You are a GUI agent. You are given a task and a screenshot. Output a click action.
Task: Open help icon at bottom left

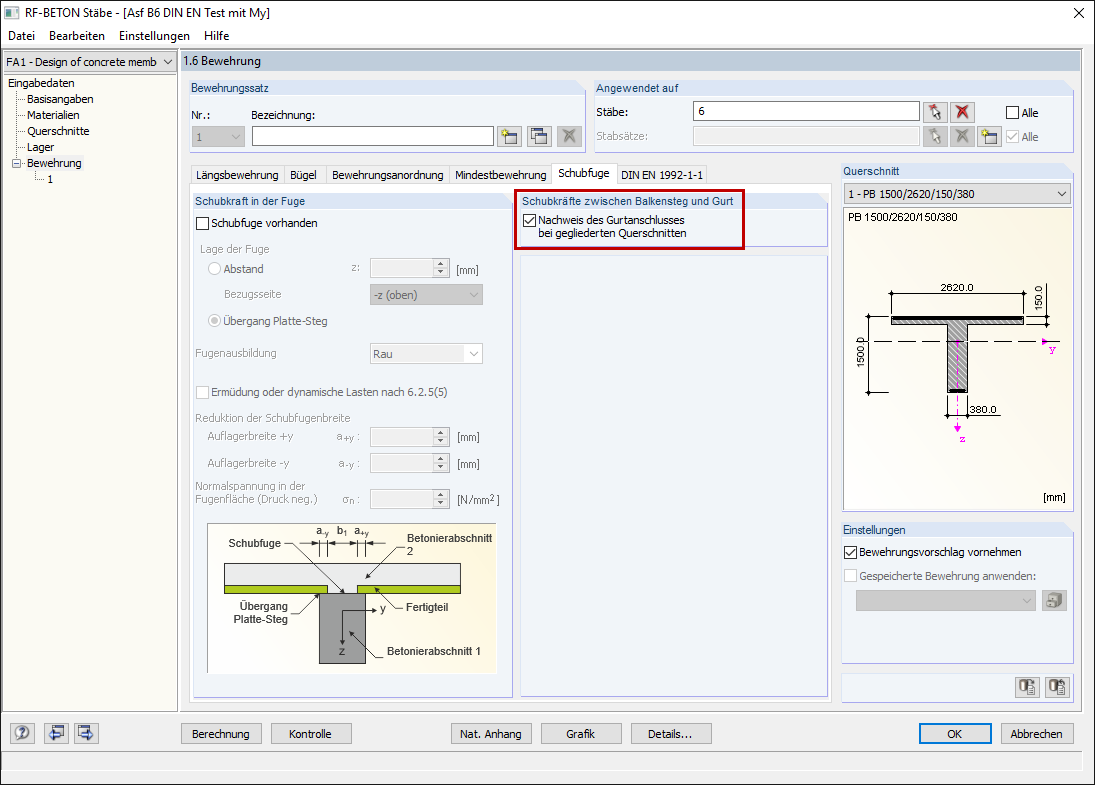click(x=22, y=733)
